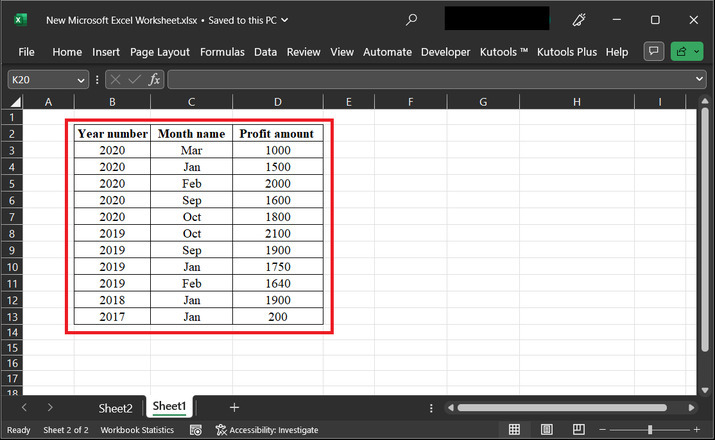The height and width of the screenshot is (440, 715).
Task: Open the Developer tab
Action: pyautogui.click(x=445, y=52)
